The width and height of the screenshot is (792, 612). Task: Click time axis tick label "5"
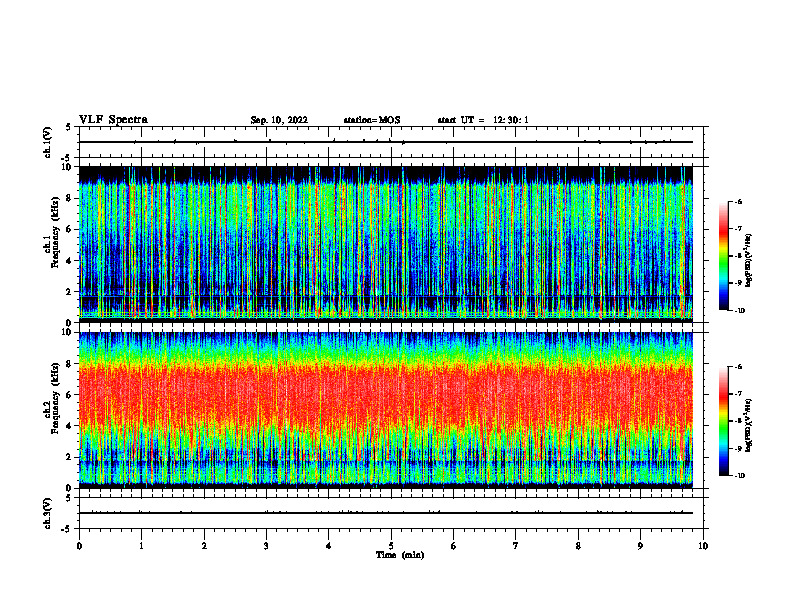(x=391, y=546)
